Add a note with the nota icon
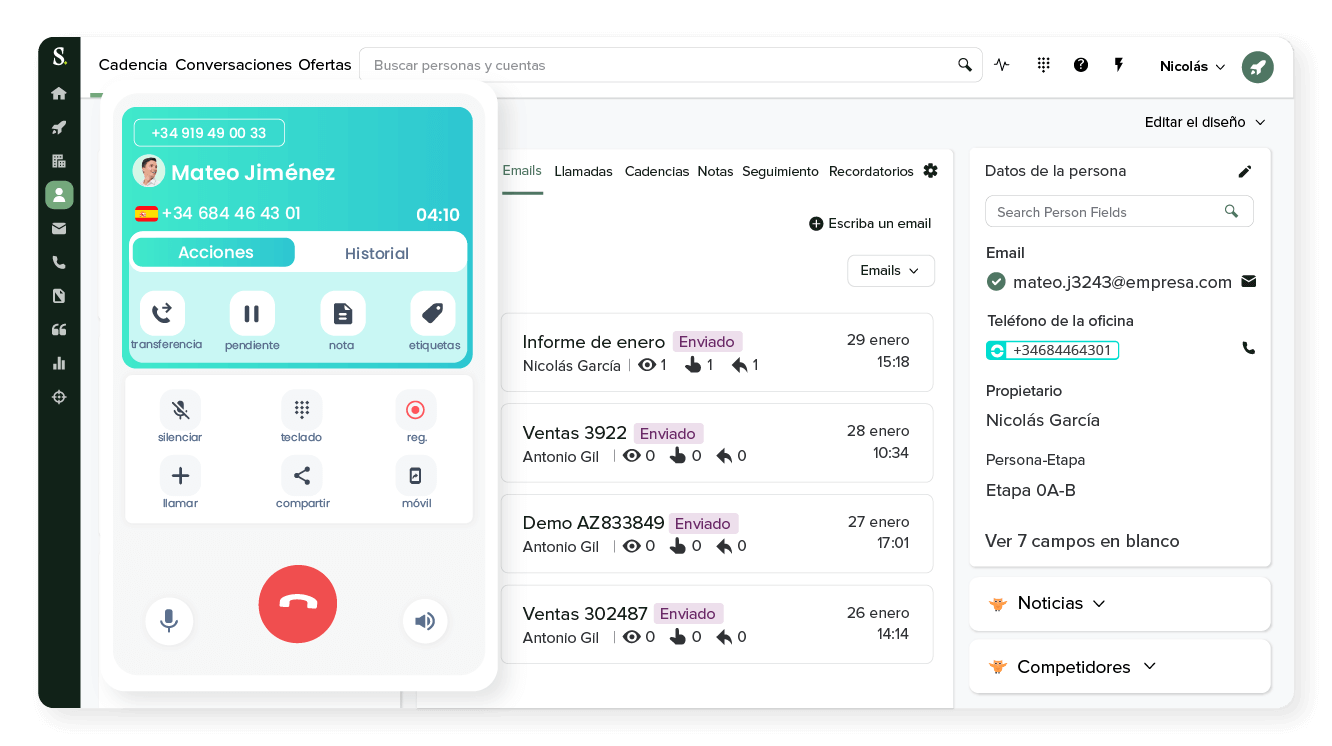Screen dimensions: 1332x746 tap(342, 314)
